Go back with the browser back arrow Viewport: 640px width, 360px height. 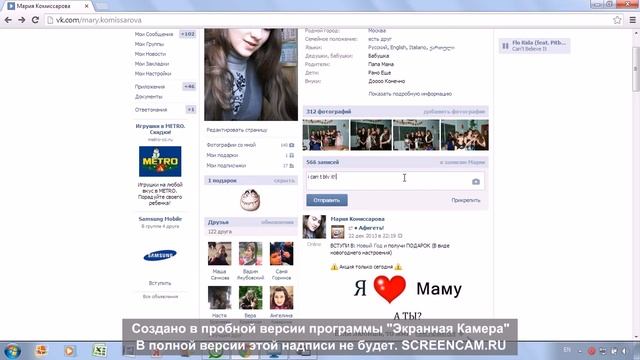(8, 20)
